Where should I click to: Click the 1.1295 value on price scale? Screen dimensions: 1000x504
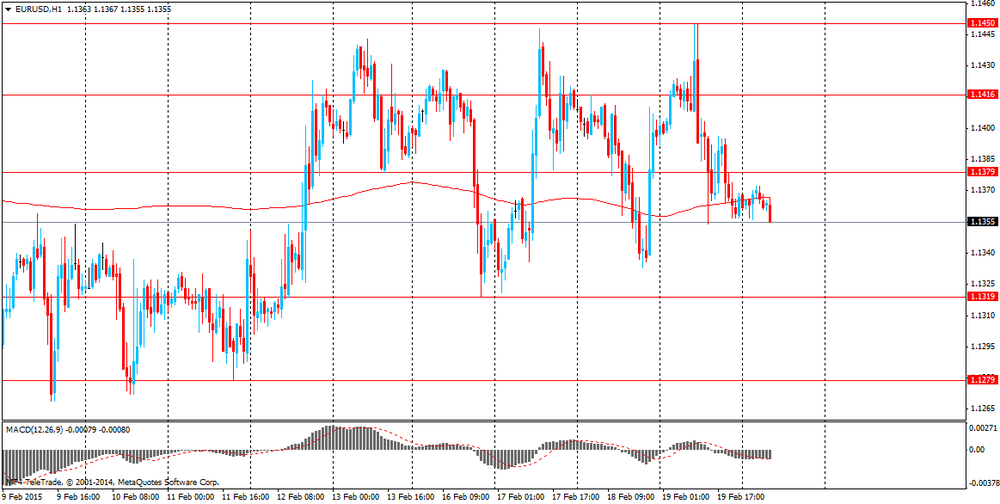click(981, 347)
